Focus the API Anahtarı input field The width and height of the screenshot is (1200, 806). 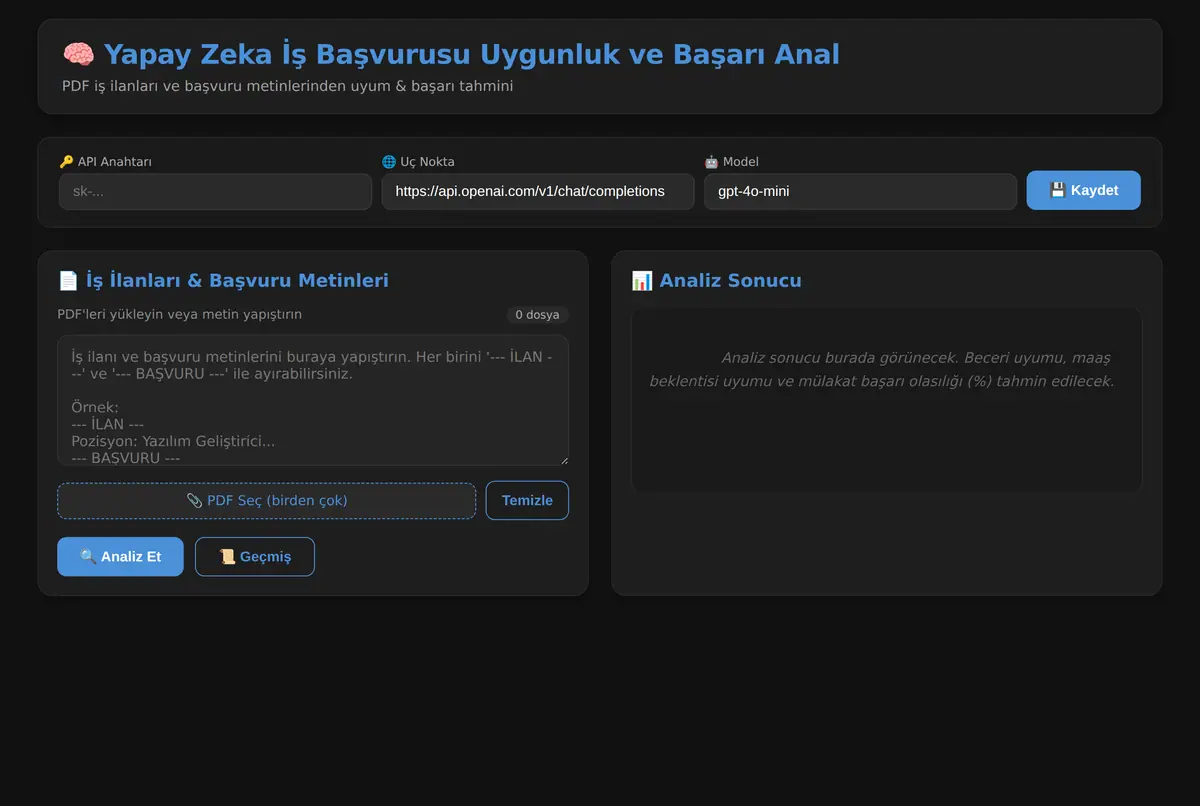215,191
